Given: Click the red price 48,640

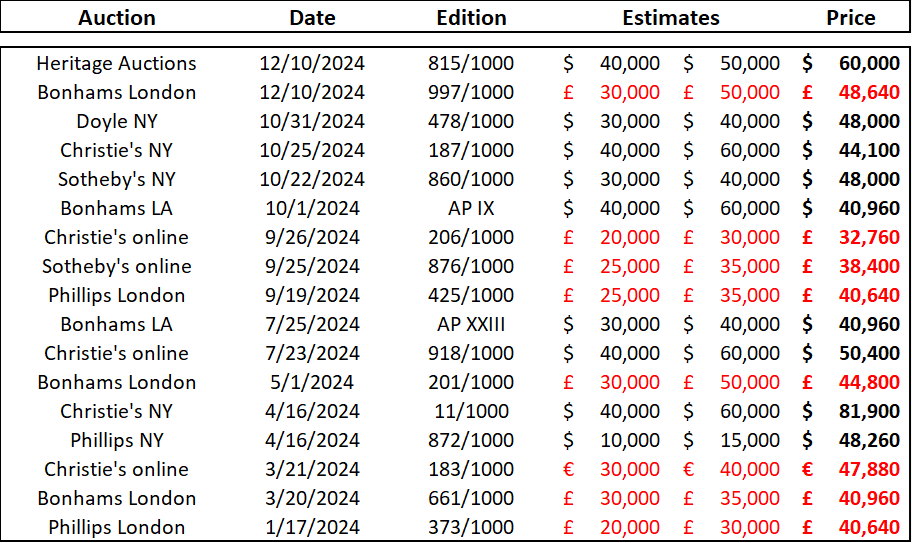Looking at the screenshot, I should click(869, 93).
